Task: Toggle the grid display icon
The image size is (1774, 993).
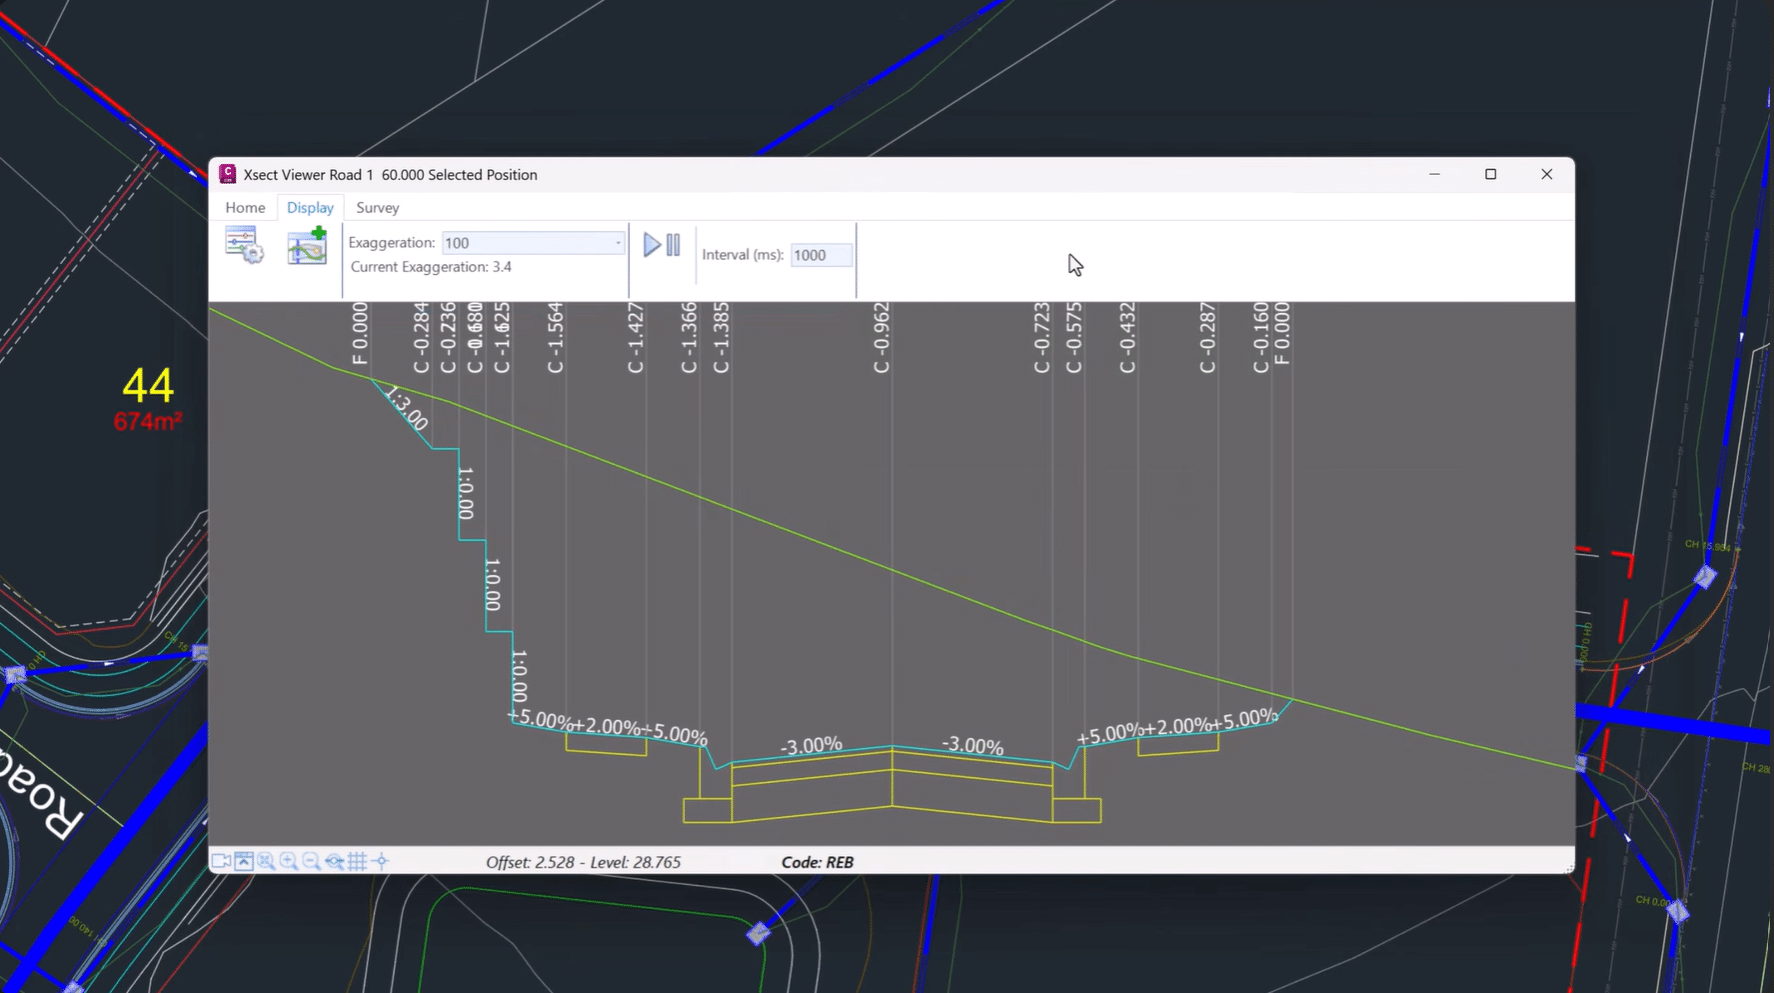Action: (357, 861)
